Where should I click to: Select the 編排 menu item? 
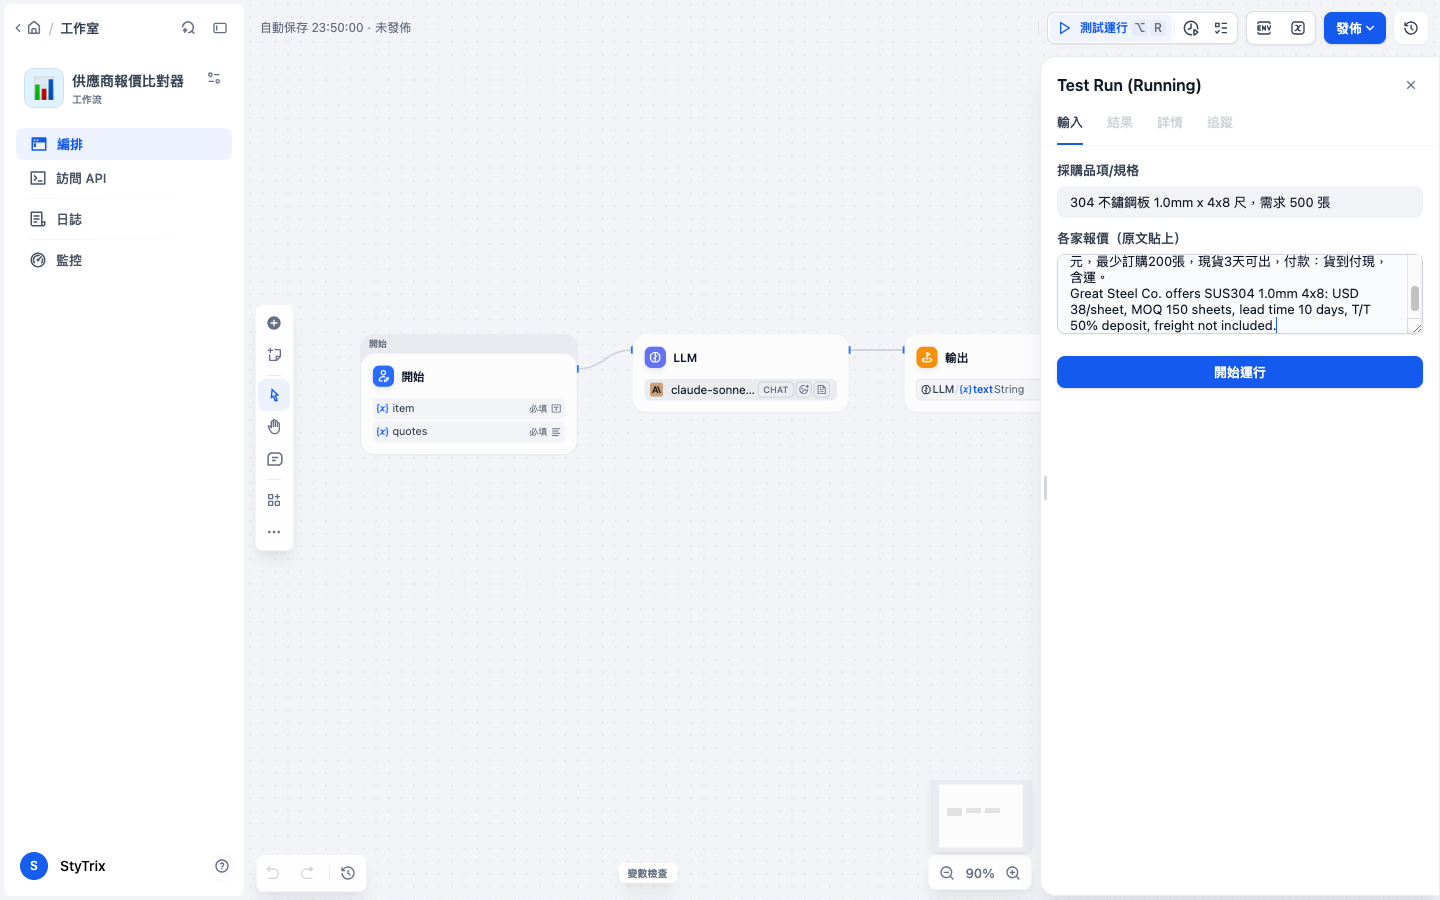click(124, 144)
